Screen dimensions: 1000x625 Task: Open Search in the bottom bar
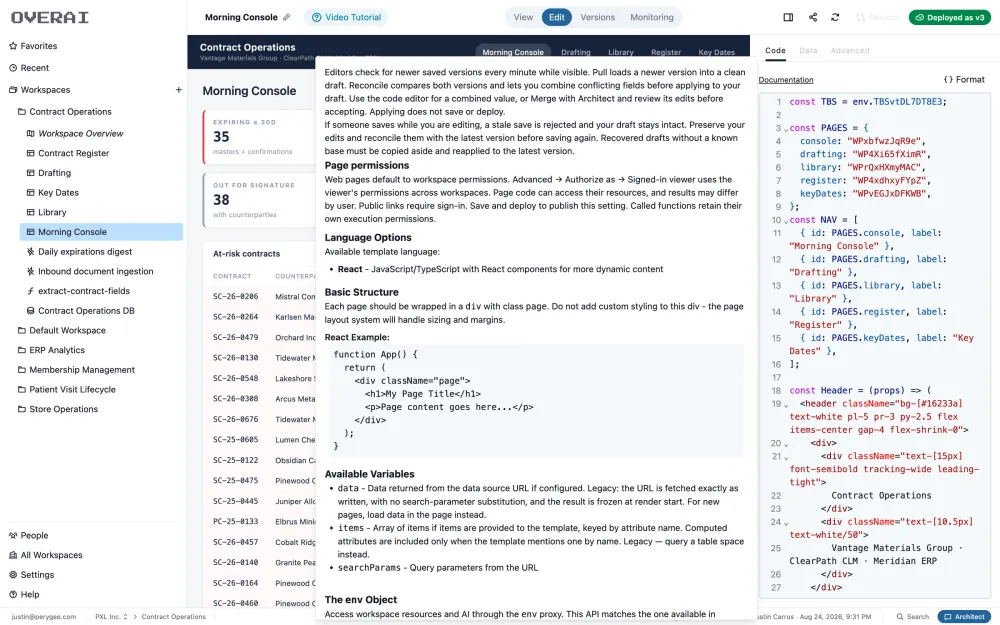pyautogui.click(x=913, y=617)
